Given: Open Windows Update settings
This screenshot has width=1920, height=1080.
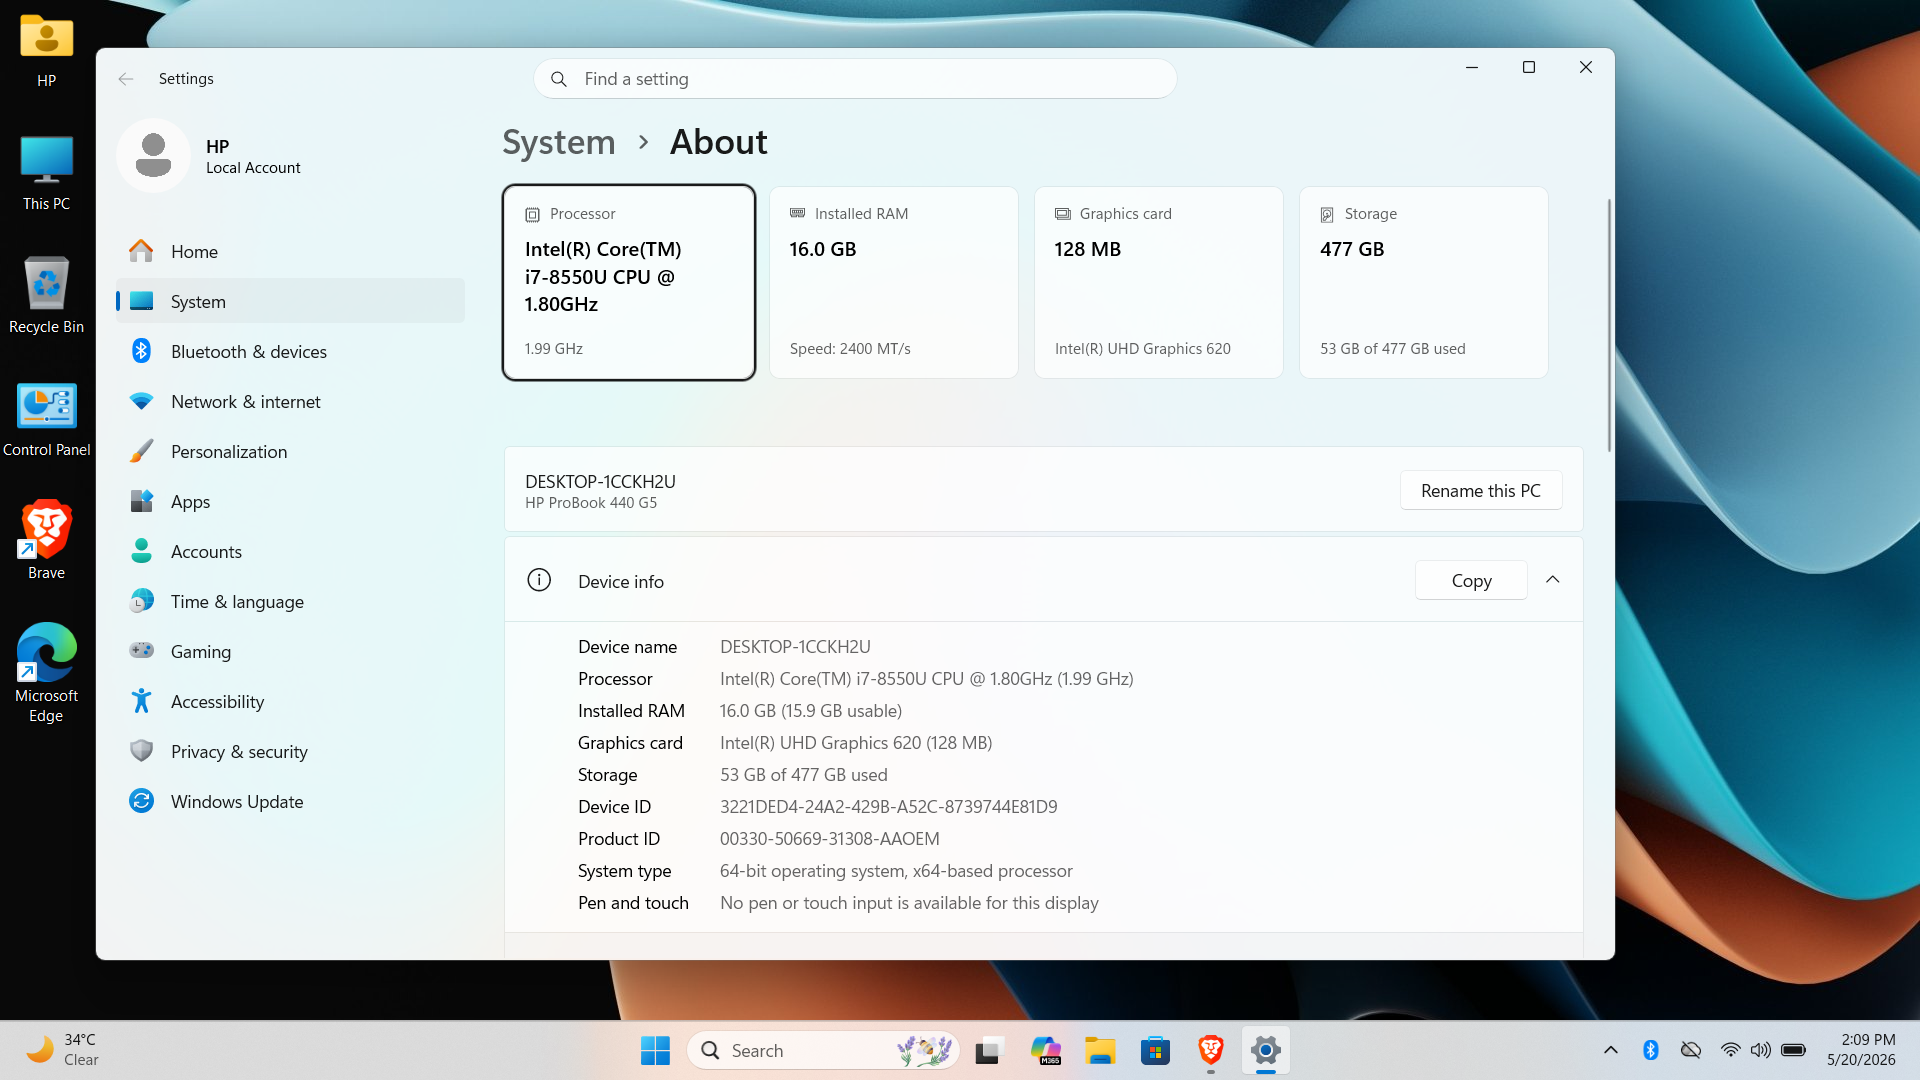Looking at the screenshot, I should tap(290, 802).
